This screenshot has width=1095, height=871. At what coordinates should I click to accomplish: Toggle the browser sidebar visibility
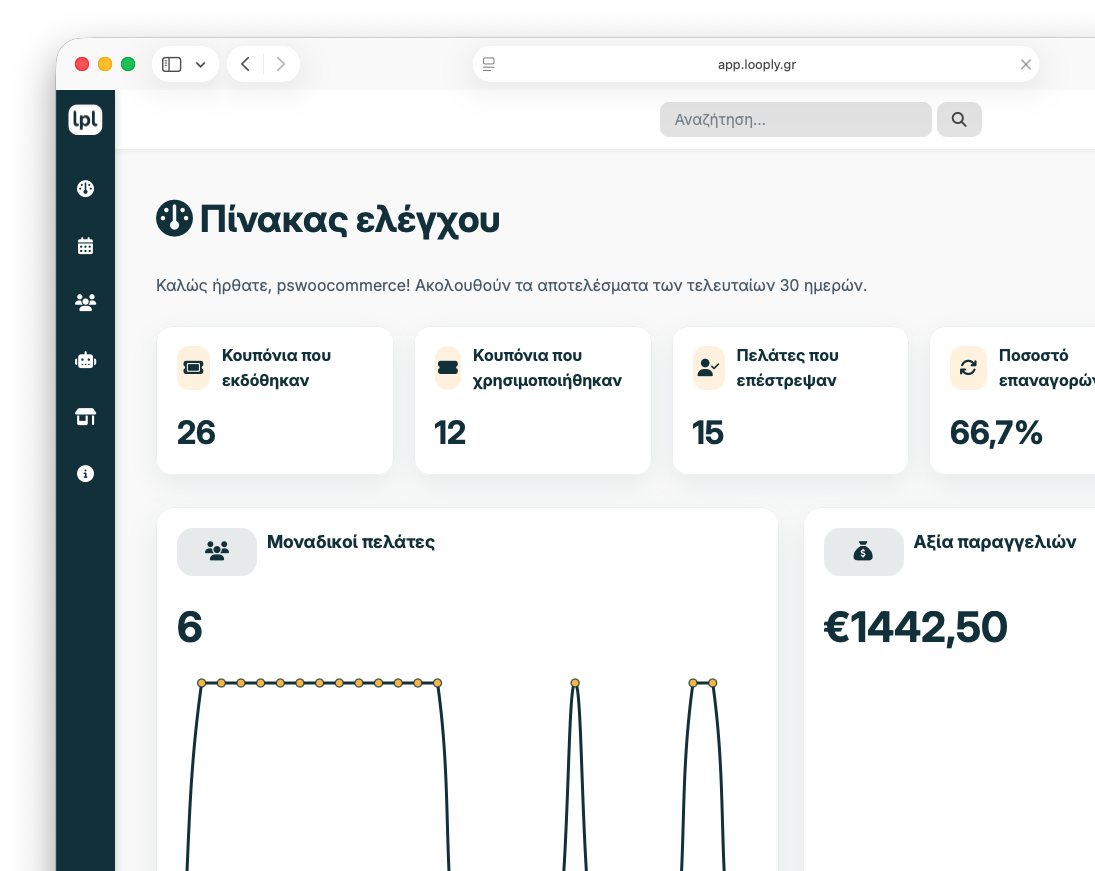(171, 63)
